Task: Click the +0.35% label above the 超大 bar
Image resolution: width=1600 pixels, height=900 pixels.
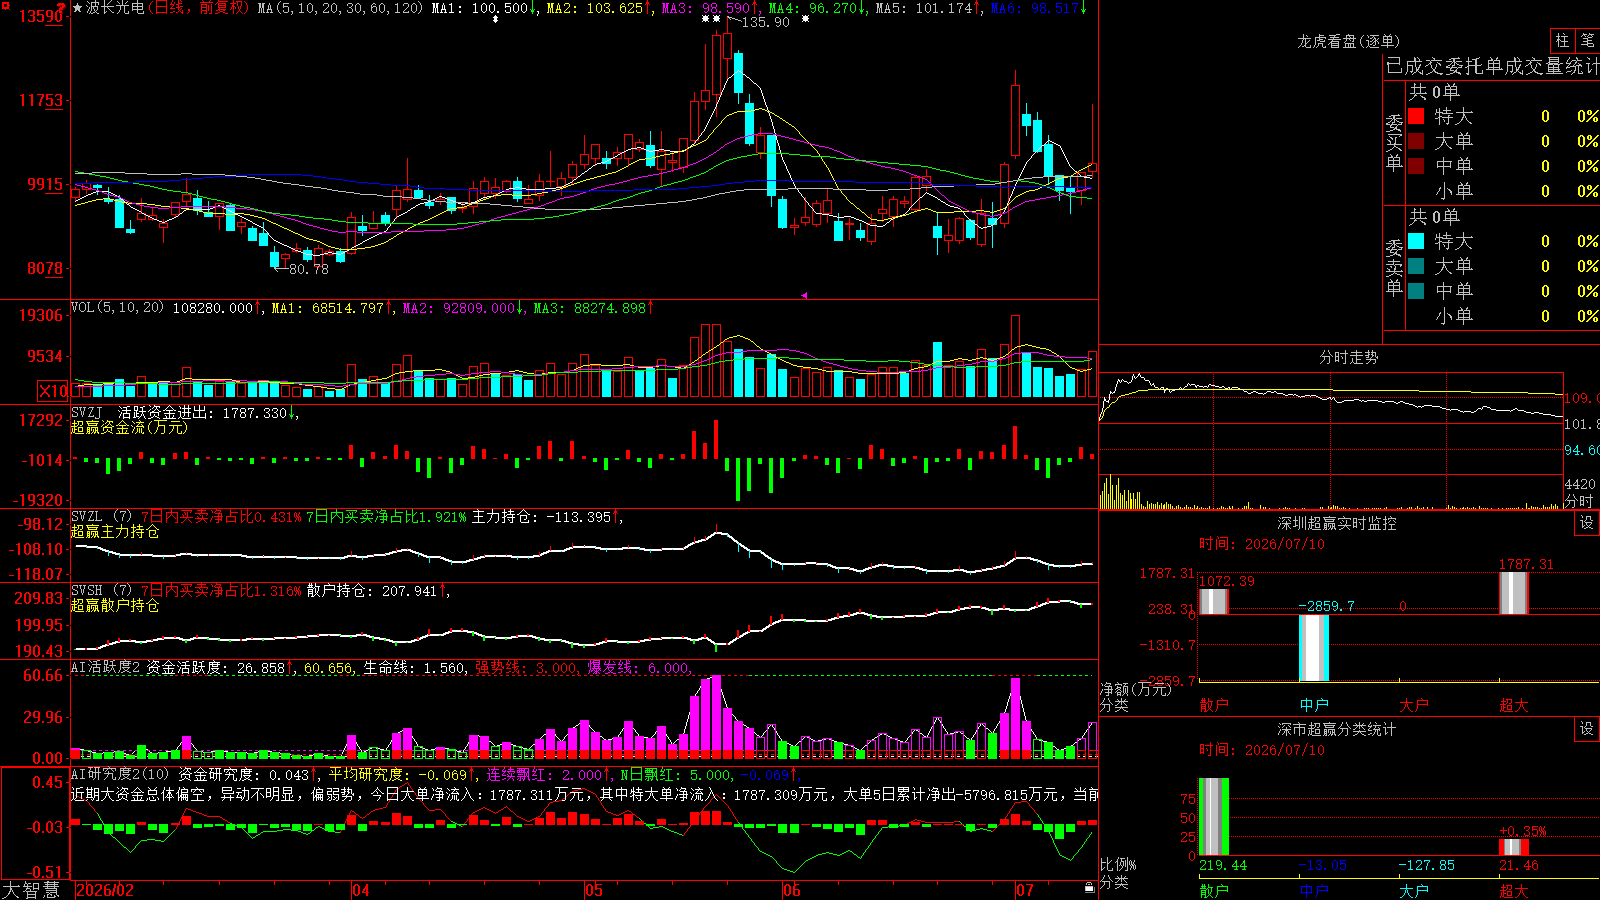Action: (1523, 831)
